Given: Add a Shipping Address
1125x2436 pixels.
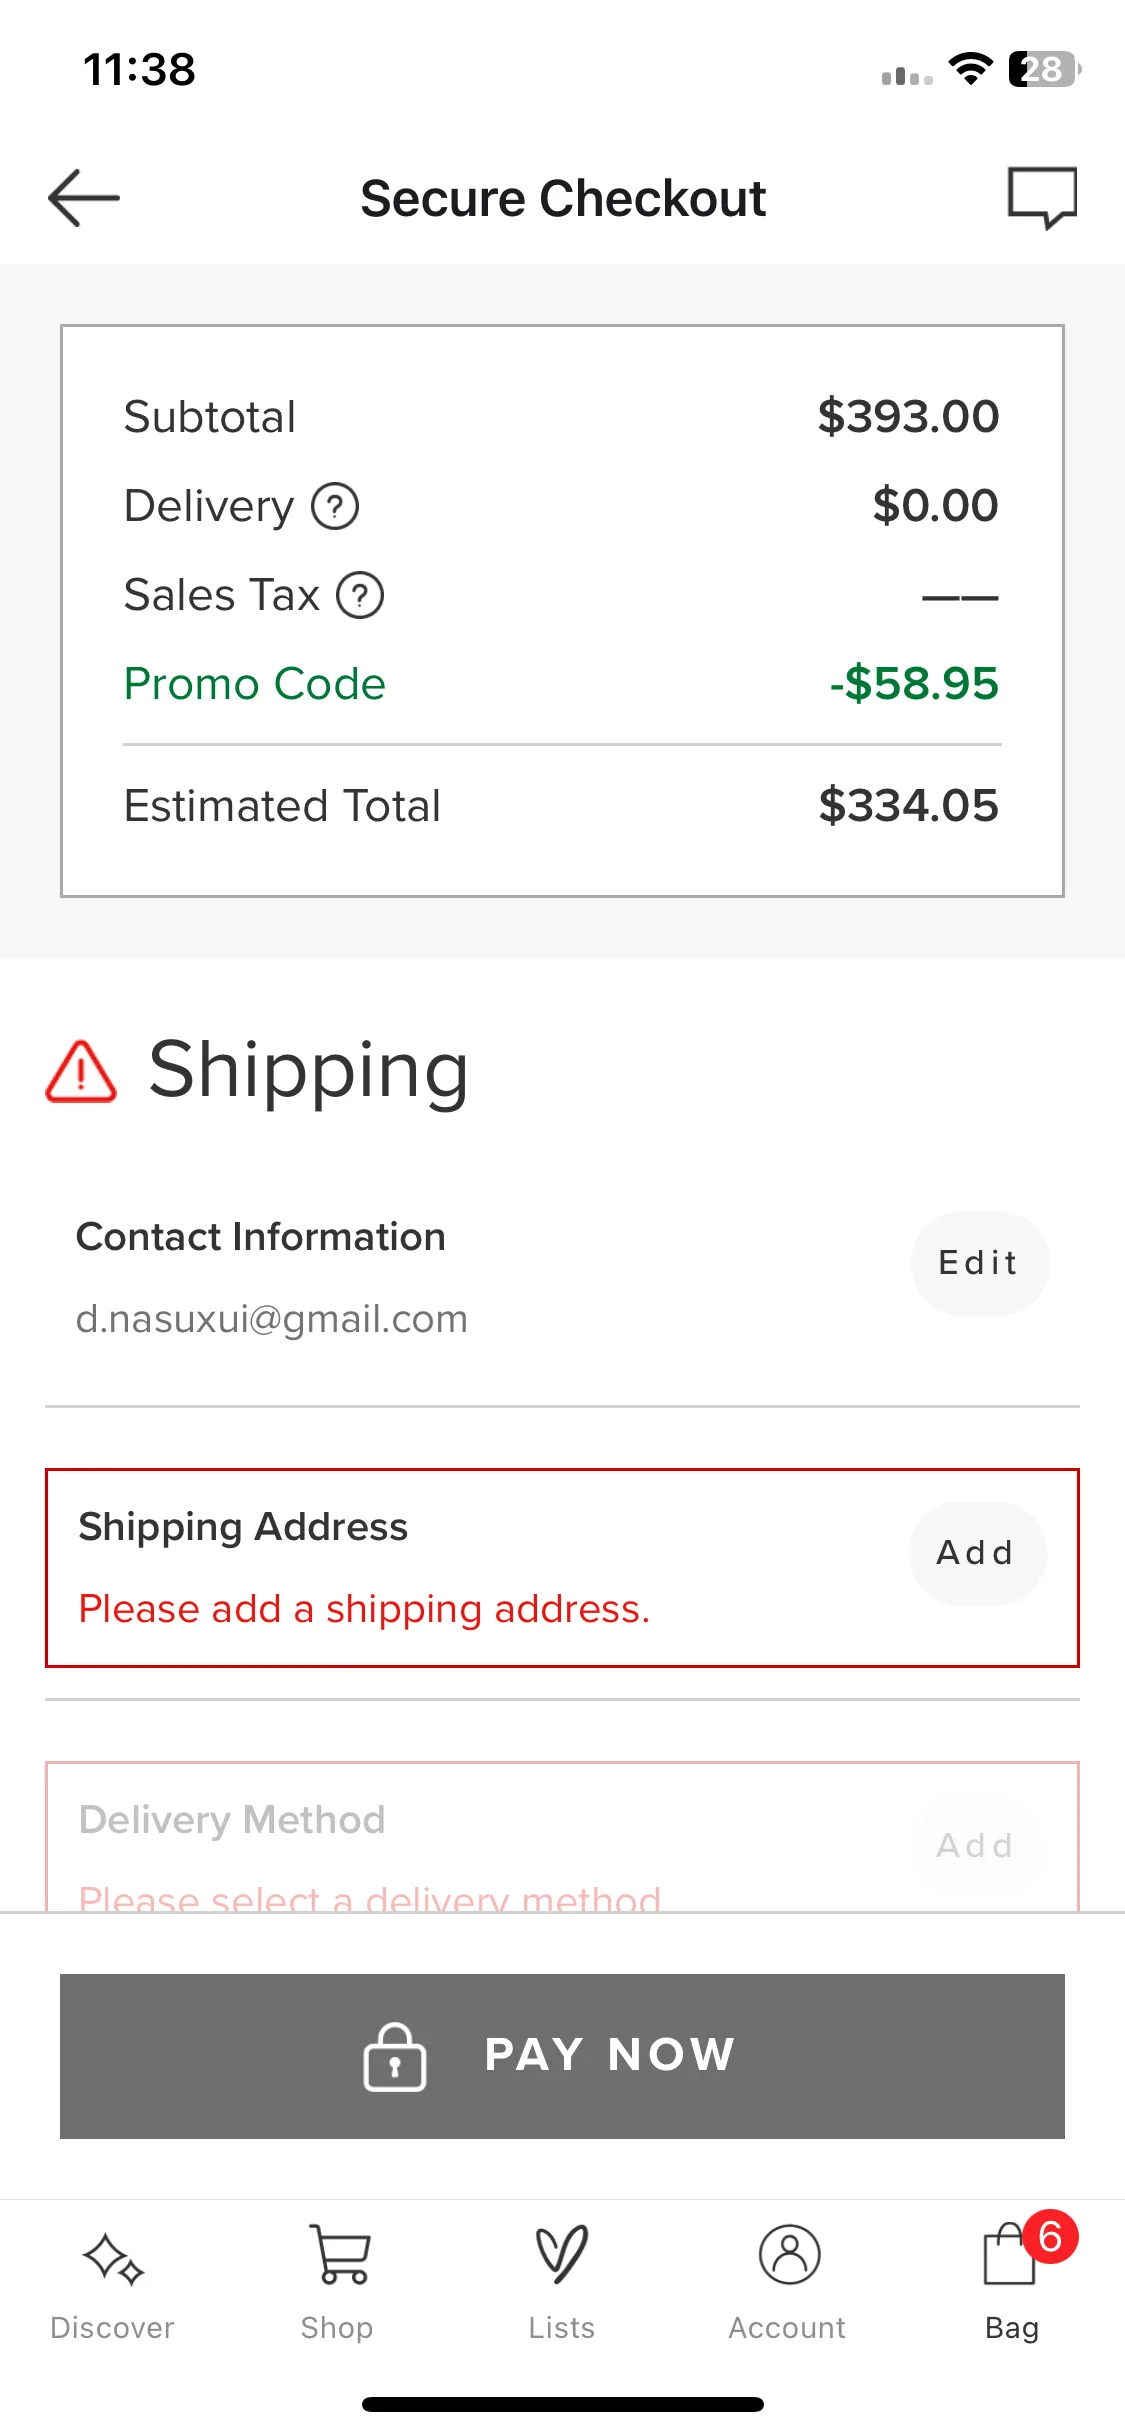Looking at the screenshot, I should 977,1553.
